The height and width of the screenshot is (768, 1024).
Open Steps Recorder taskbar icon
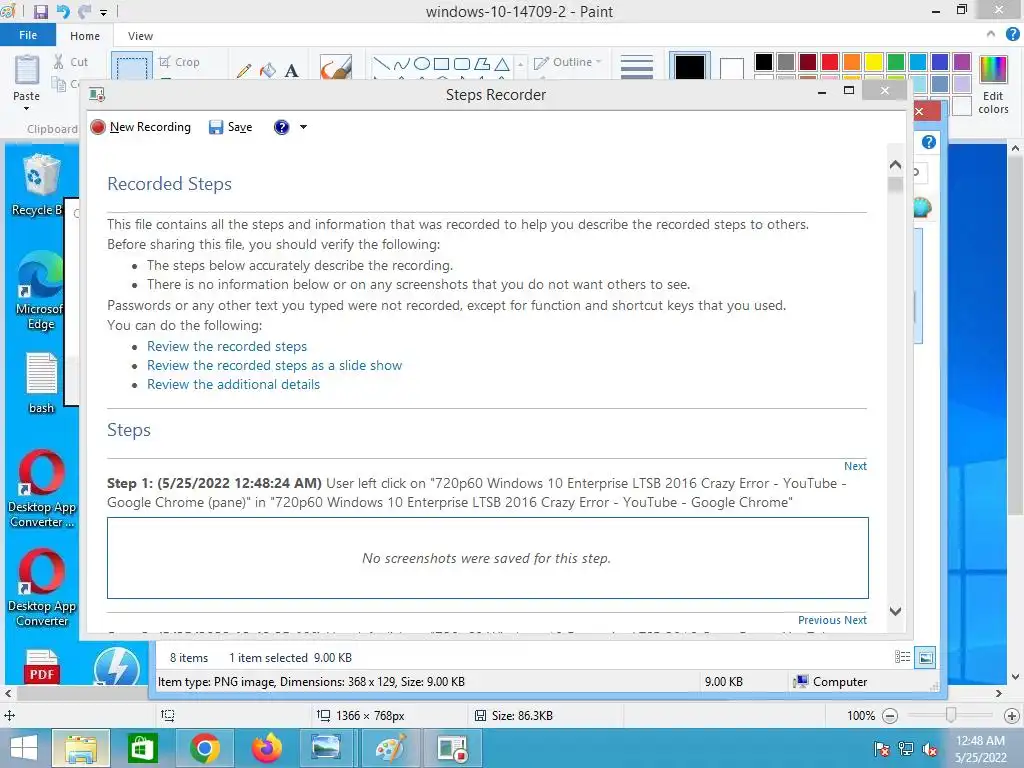point(453,748)
